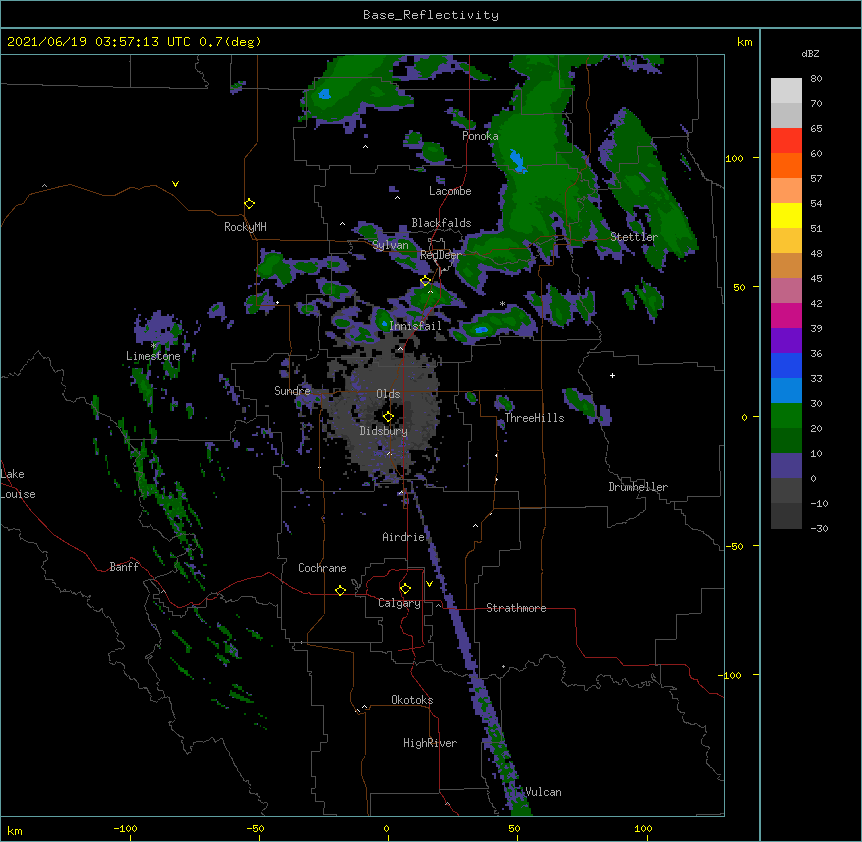Select the yellow diamond between Olds and Didsbury
Screen dimensions: 862x842
[388, 416]
